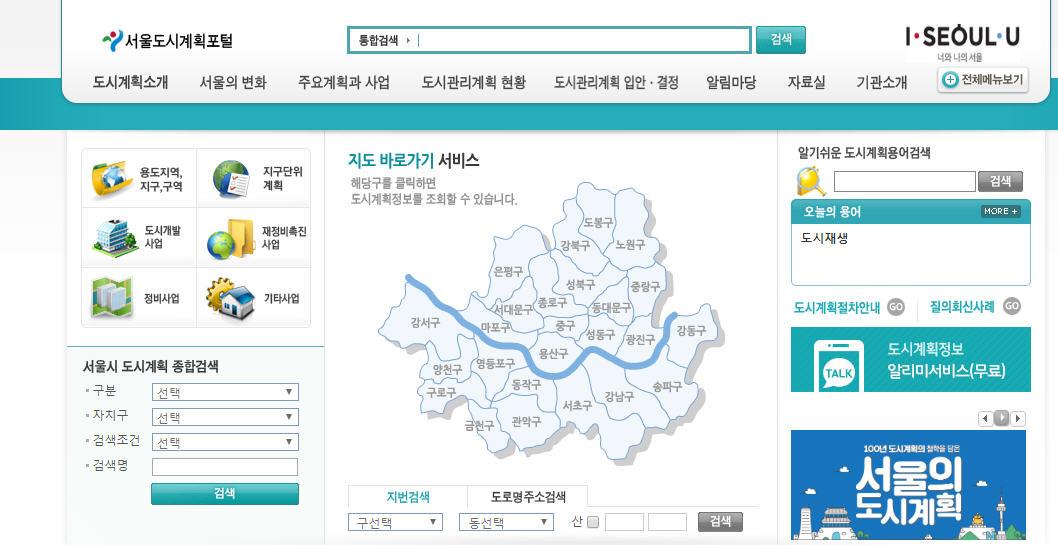The height and width of the screenshot is (545, 1058).
Task: Show the next banner with the right arrow
Action: (x=1018, y=419)
